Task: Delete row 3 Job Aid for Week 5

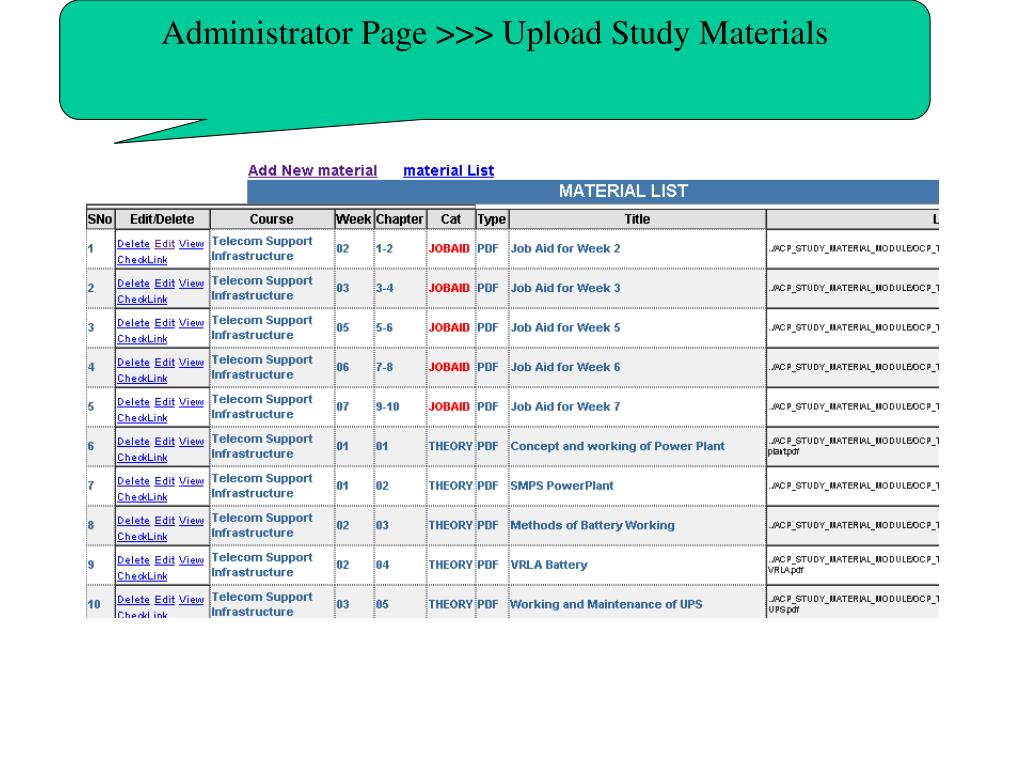Action: pos(133,323)
